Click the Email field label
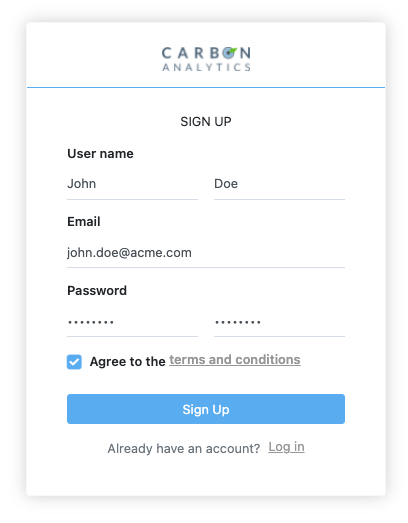This screenshot has width=408, height=523. [84, 222]
